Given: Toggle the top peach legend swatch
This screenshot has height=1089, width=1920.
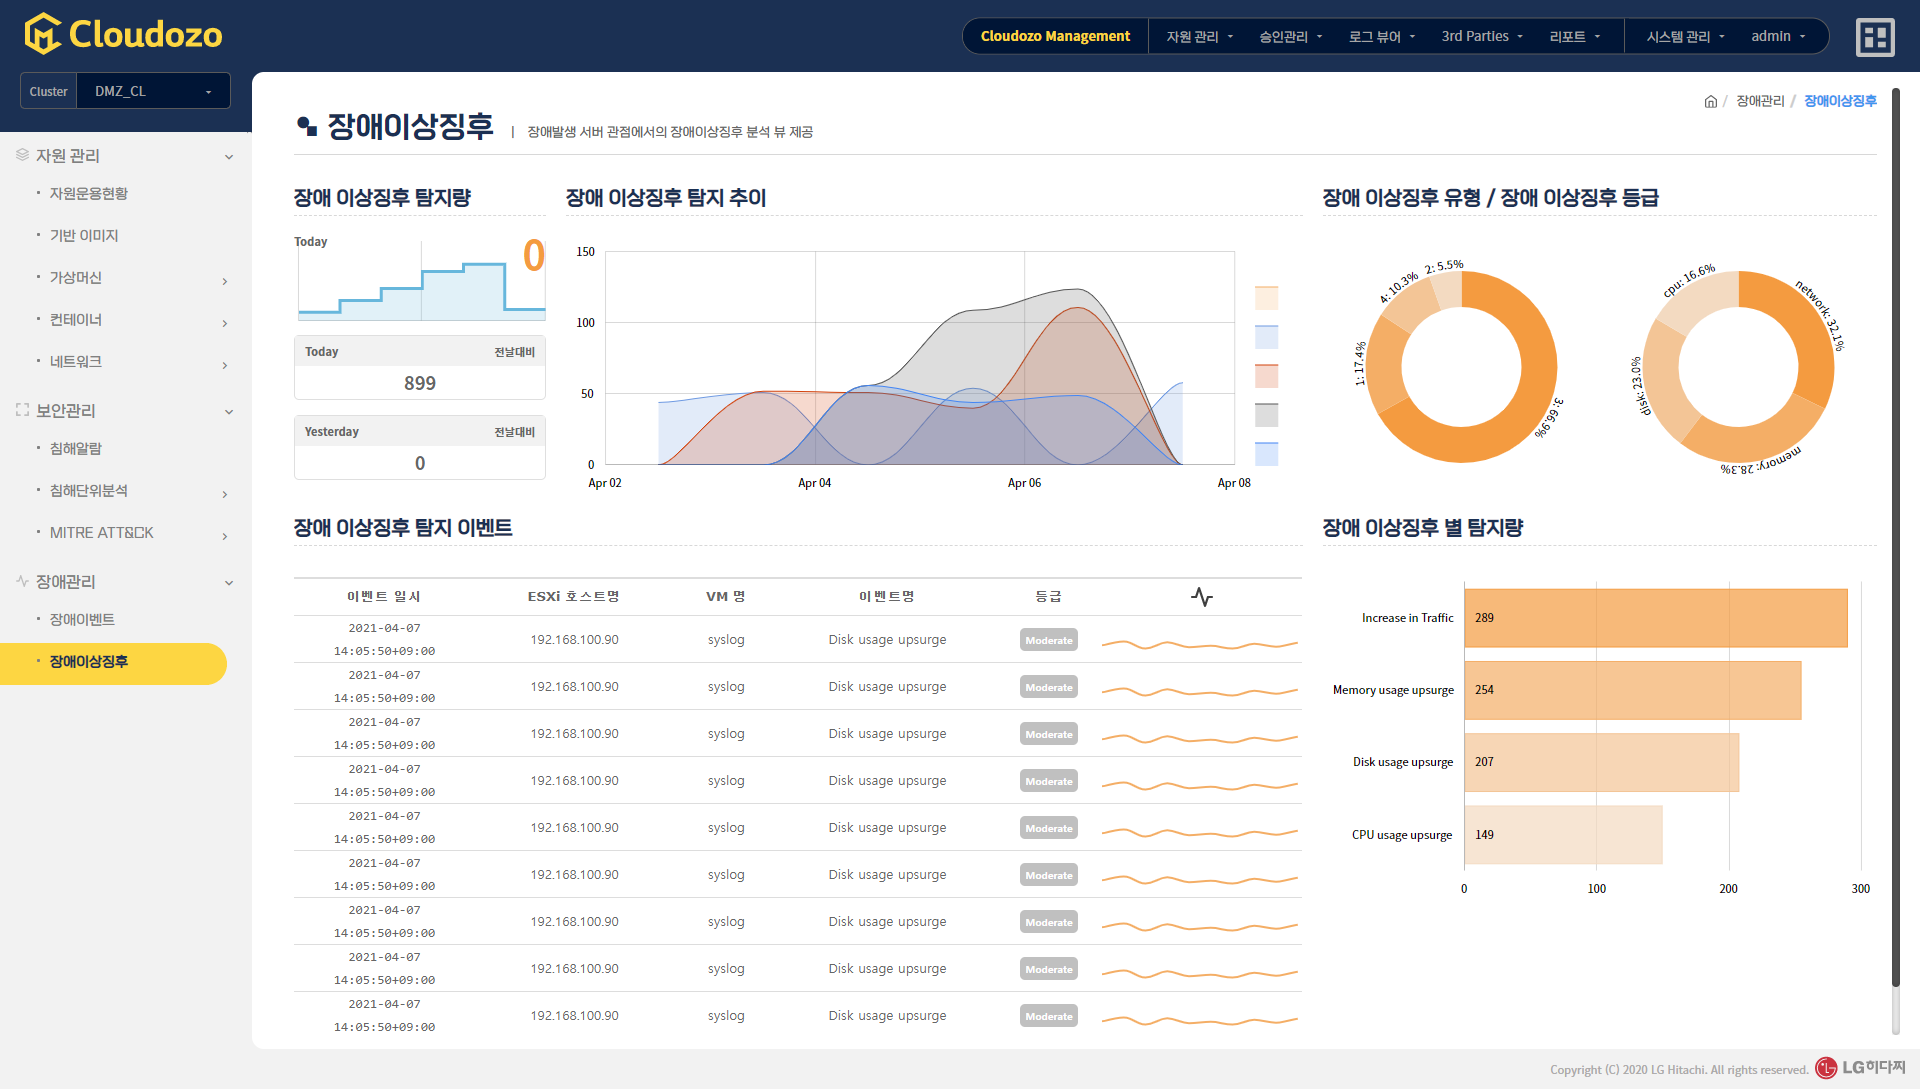Looking at the screenshot, I should 1266,298.
